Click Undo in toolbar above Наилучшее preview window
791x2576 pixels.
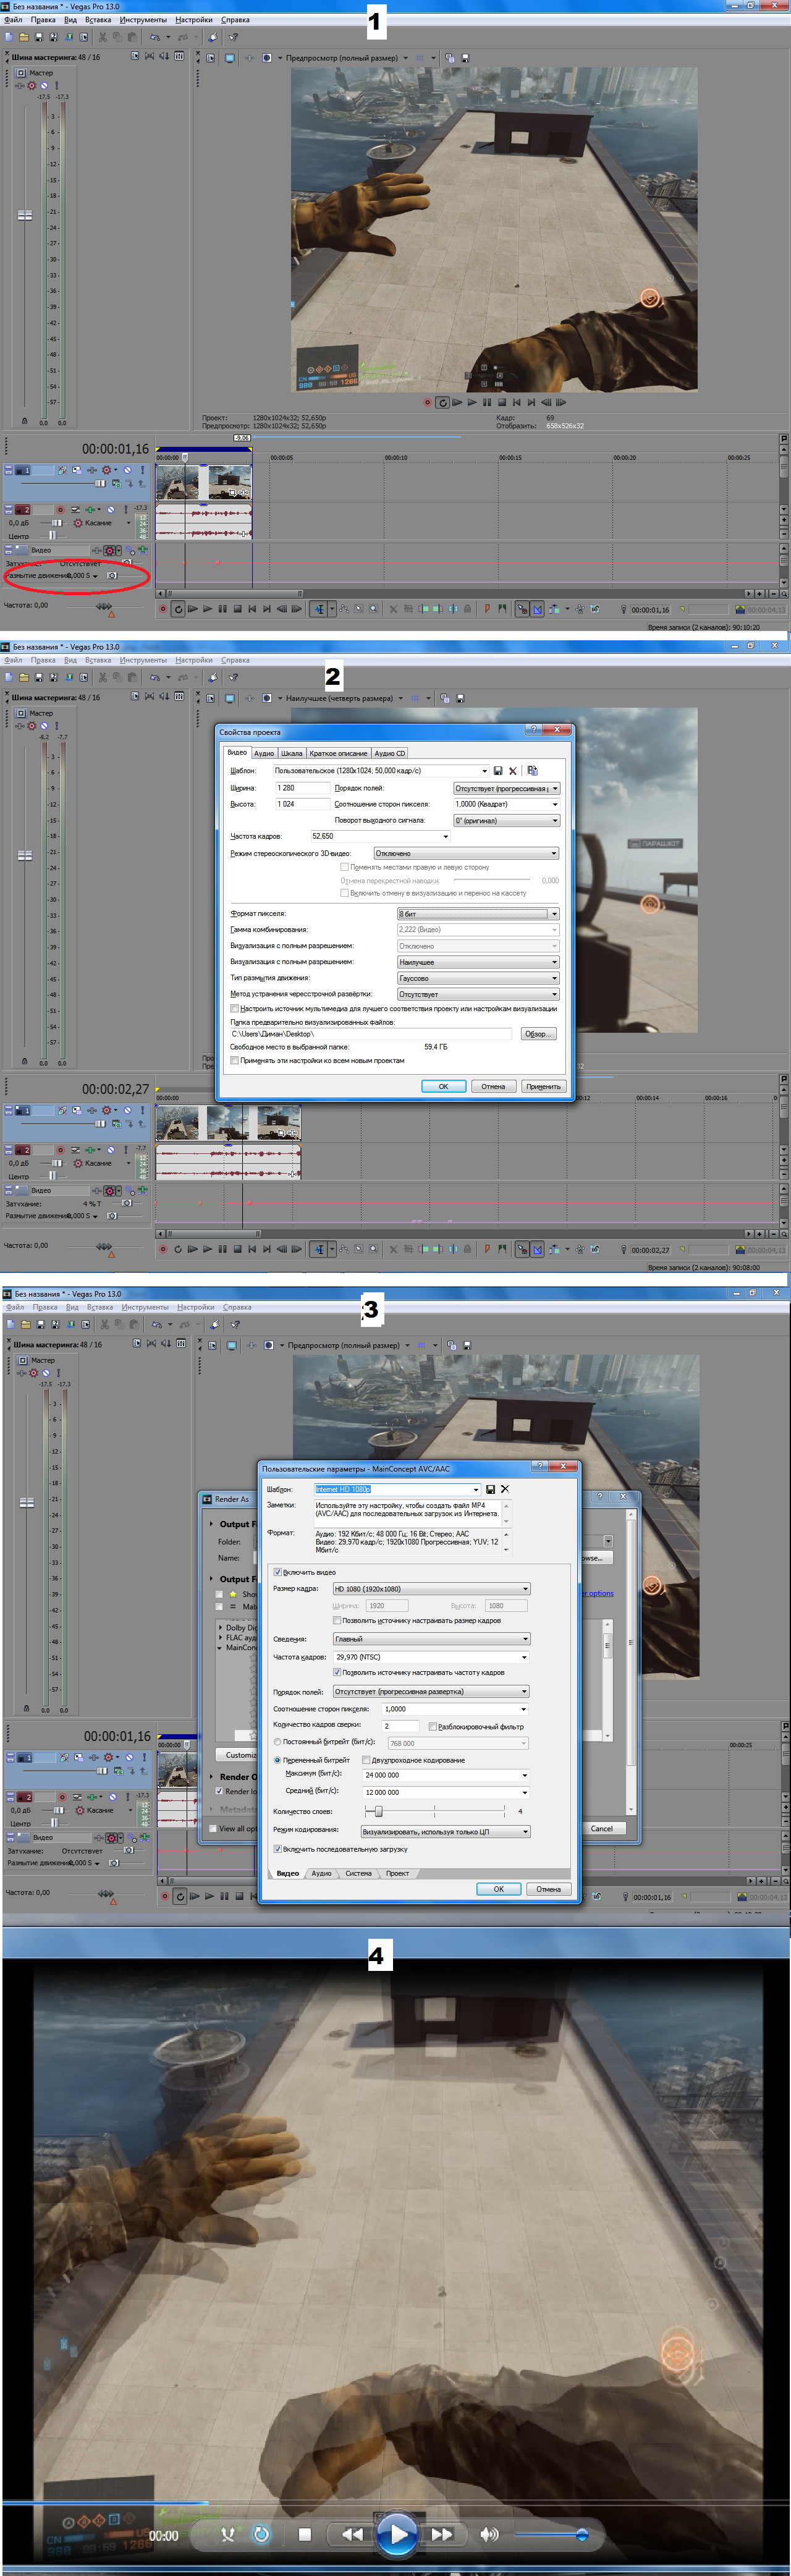pyautogui.click(x=155, y=677)
